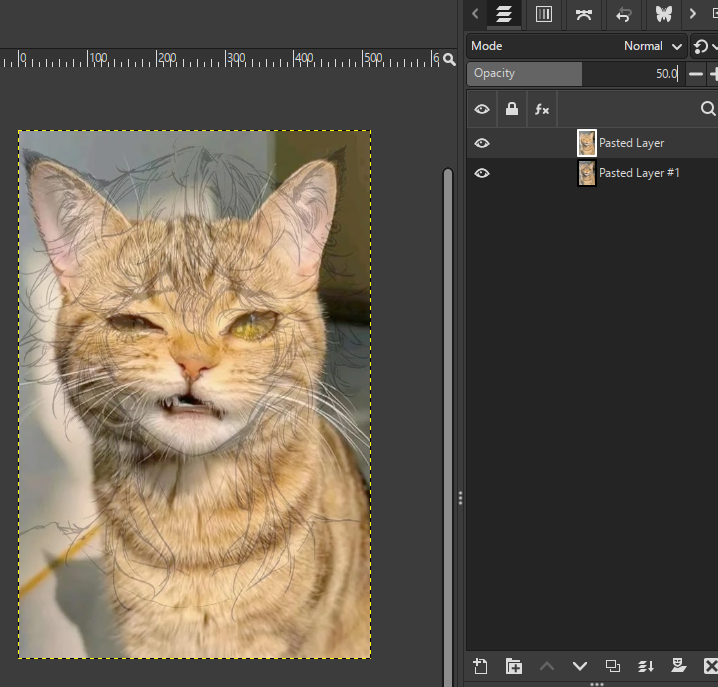
Task: Open the layer Mode dropdown showing Normal
Action: [577, 46]
